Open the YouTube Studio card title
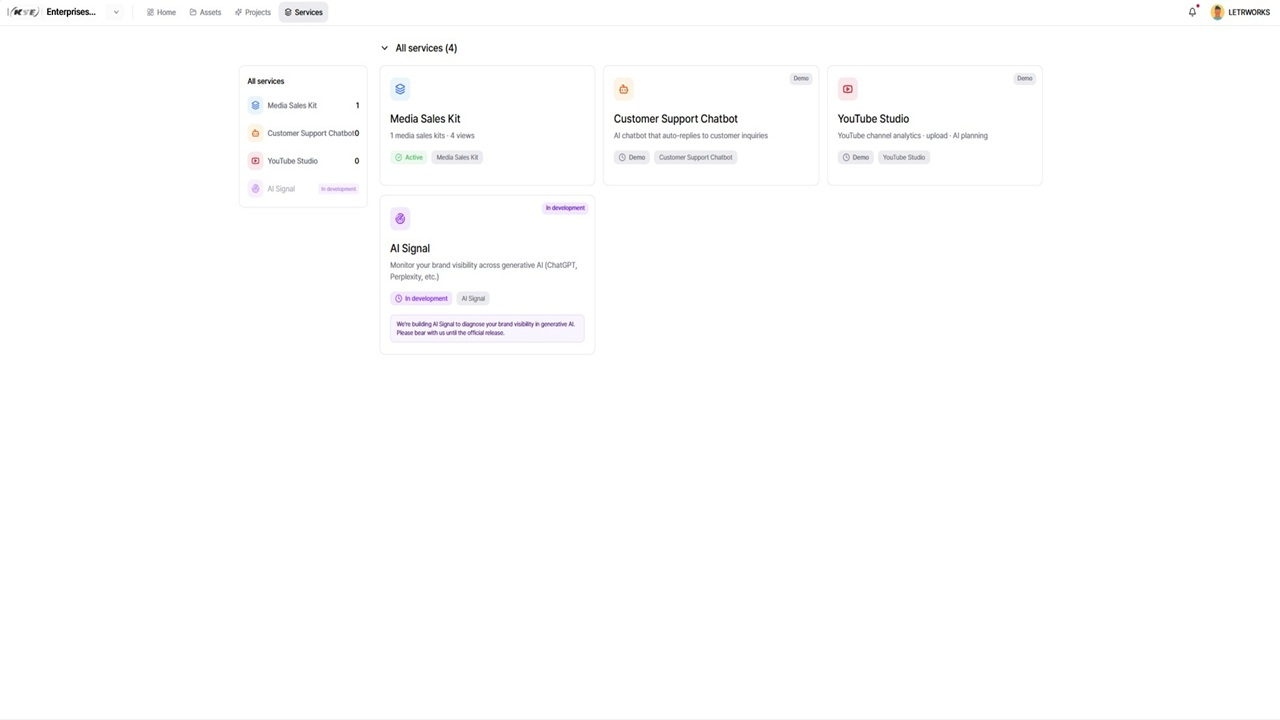The width and height of the screenshot is (1280, 720). click(873, 119)
